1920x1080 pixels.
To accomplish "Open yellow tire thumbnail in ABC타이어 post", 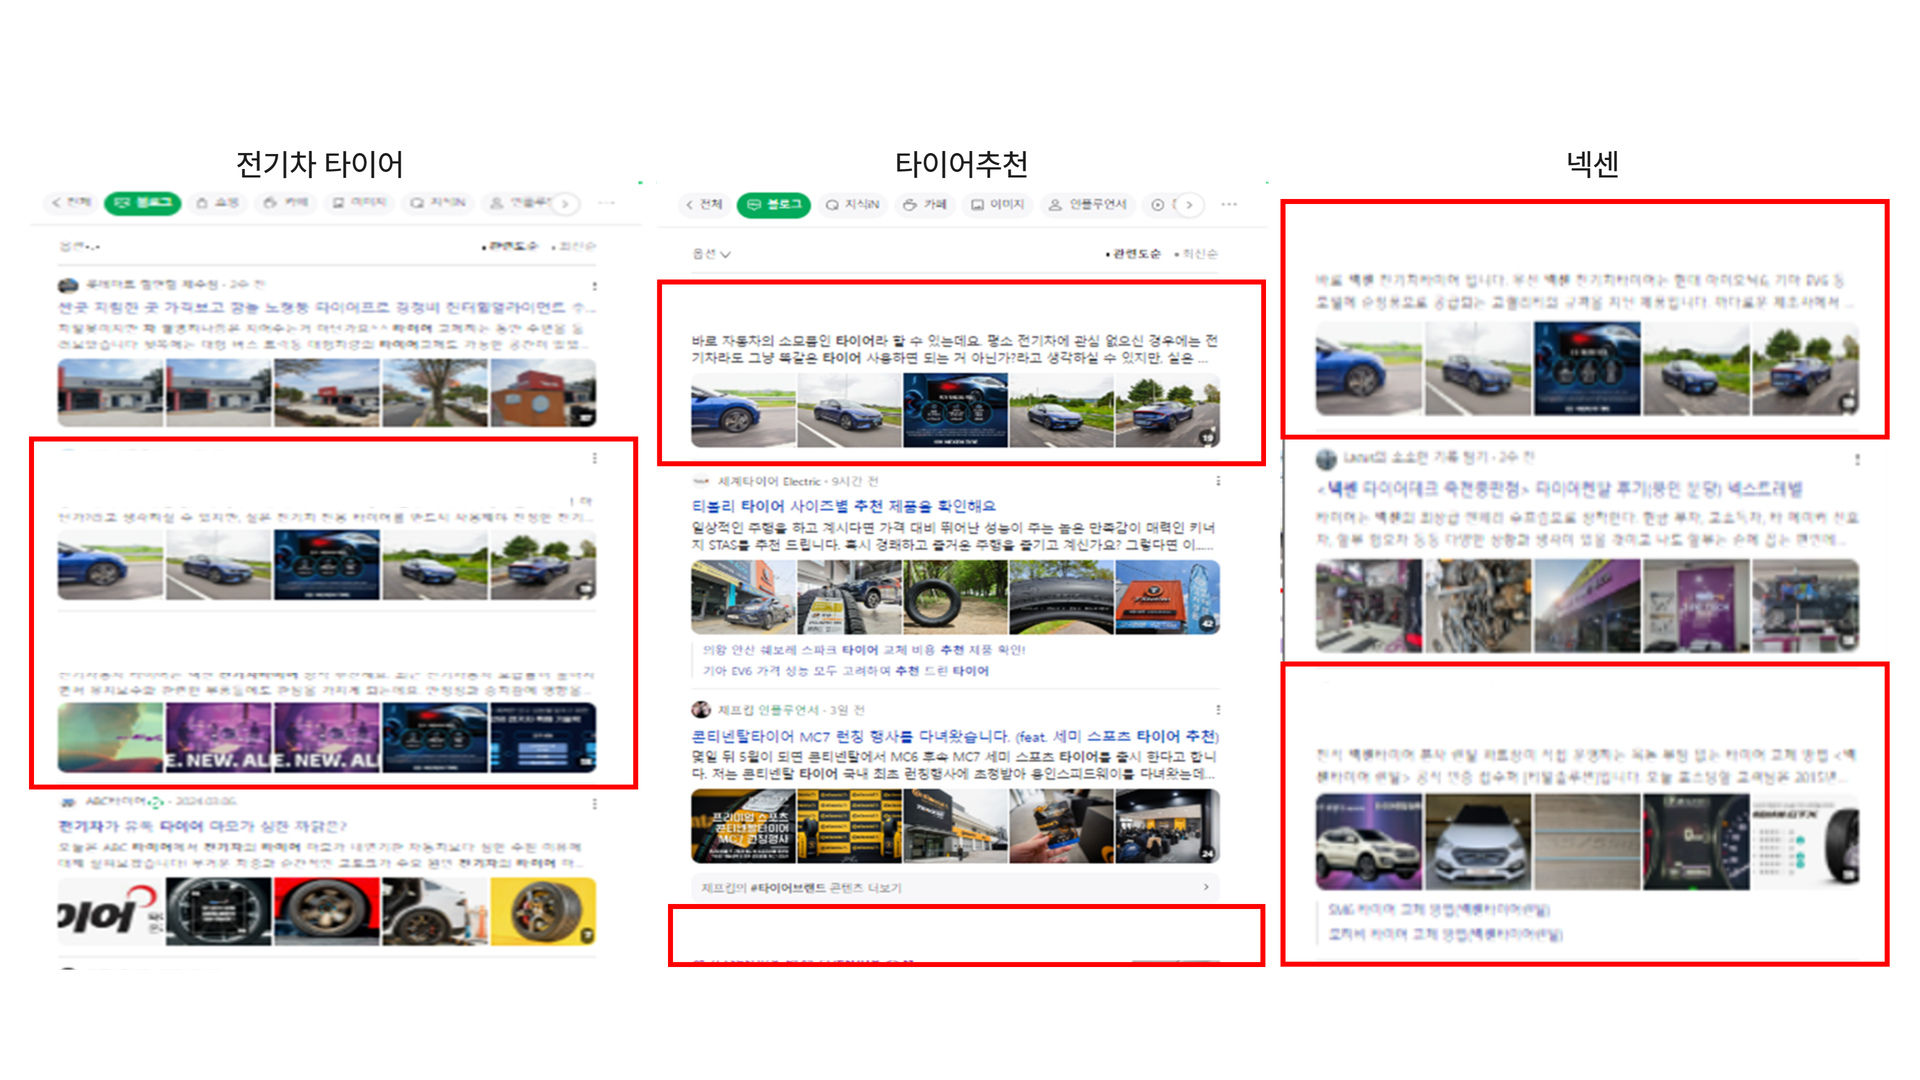I will (543, 911).
